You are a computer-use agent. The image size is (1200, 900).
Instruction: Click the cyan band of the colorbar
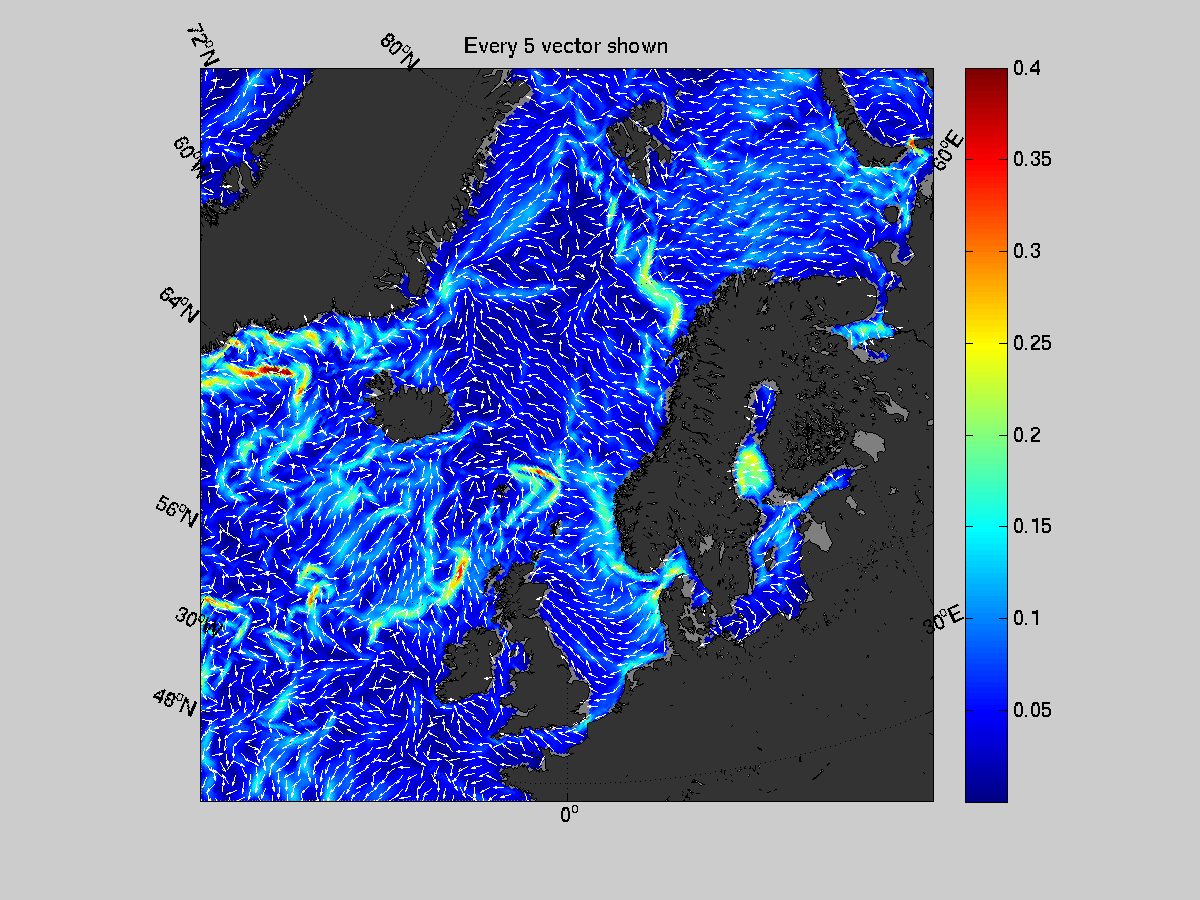986,526
